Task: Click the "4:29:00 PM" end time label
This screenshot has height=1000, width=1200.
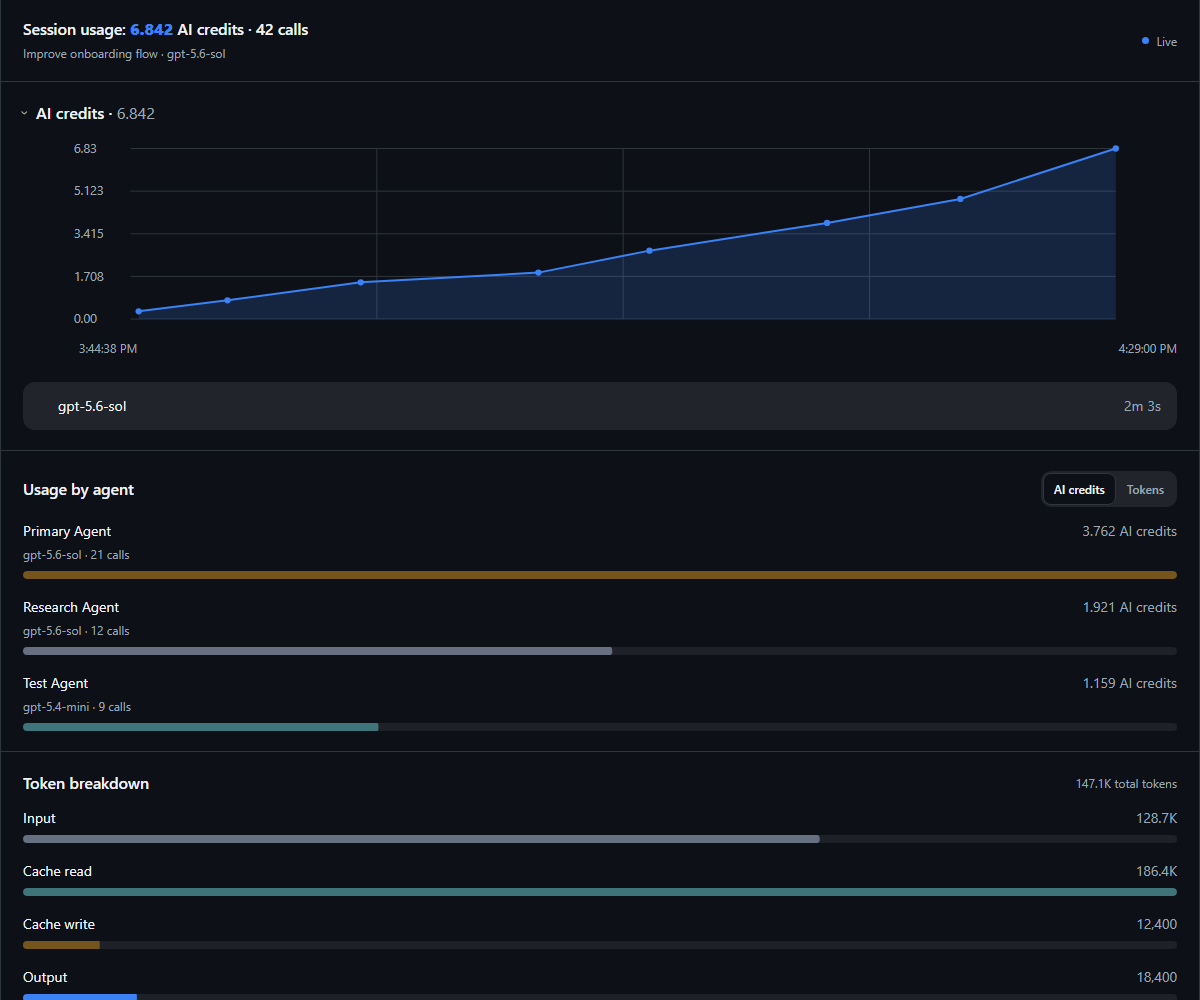Action: point(1147,349)
